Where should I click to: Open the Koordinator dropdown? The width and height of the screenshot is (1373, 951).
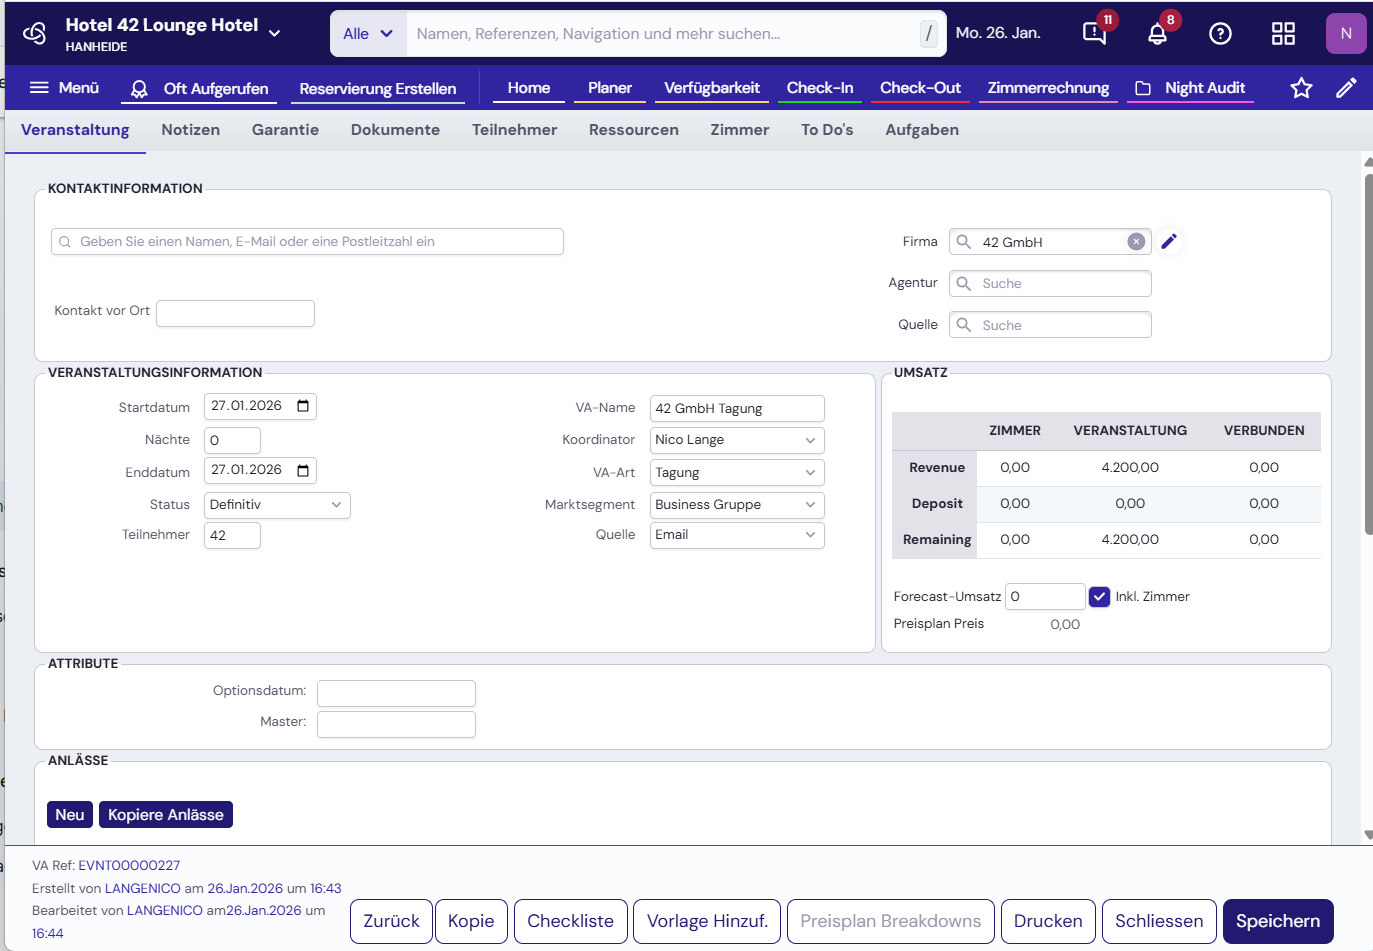click(x=737, y=440)
